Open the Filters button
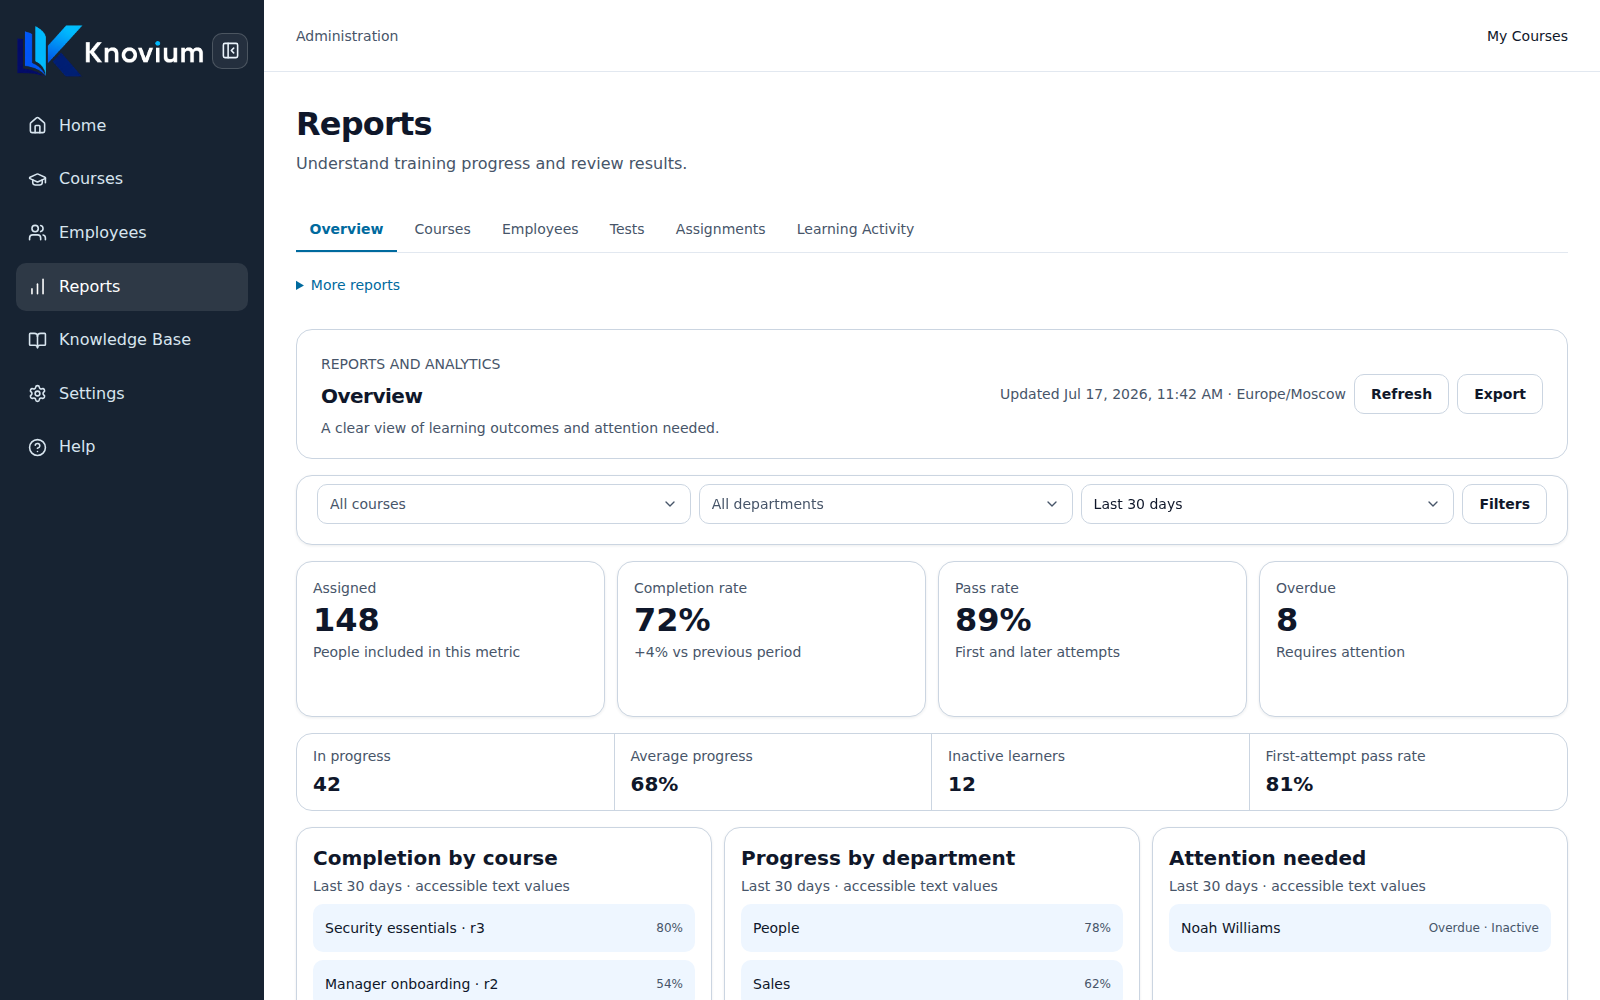The width and height of the screenshot is (1600, 1000). [x=1504, y=504]
